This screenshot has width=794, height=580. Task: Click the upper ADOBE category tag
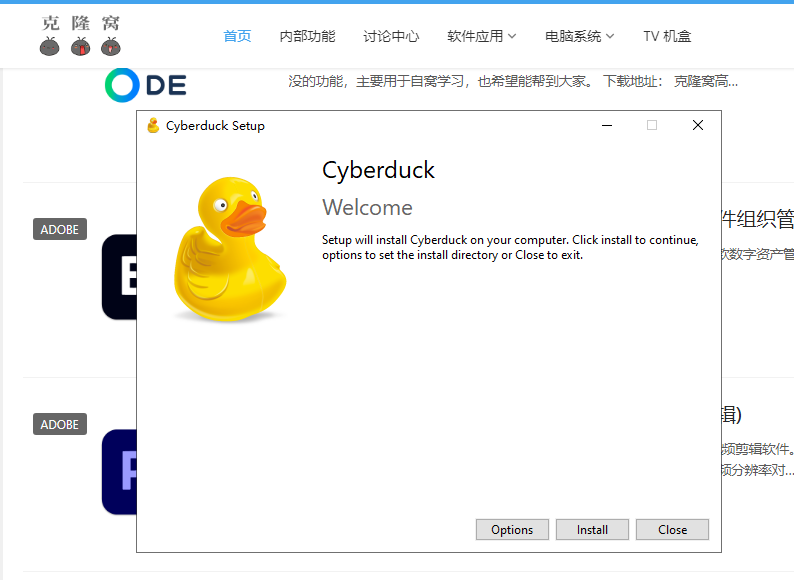[x=60, y=229]
